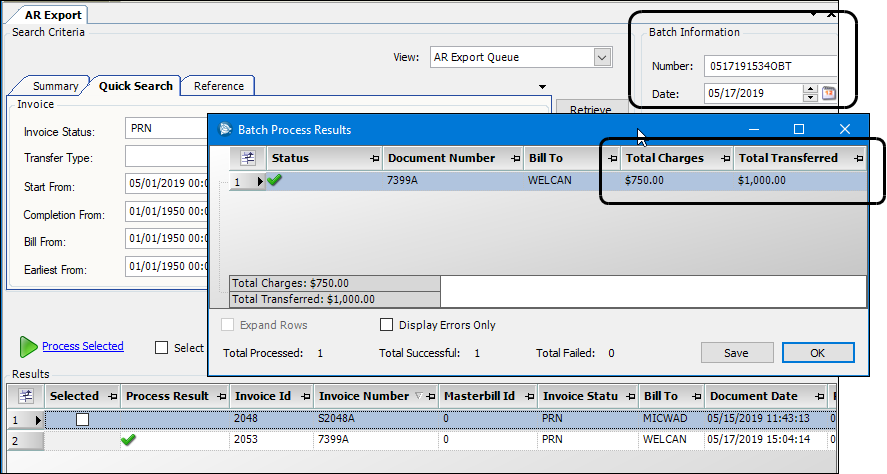
Task: Check the Selected box for invoice 2048
Action: pos(83,419)
